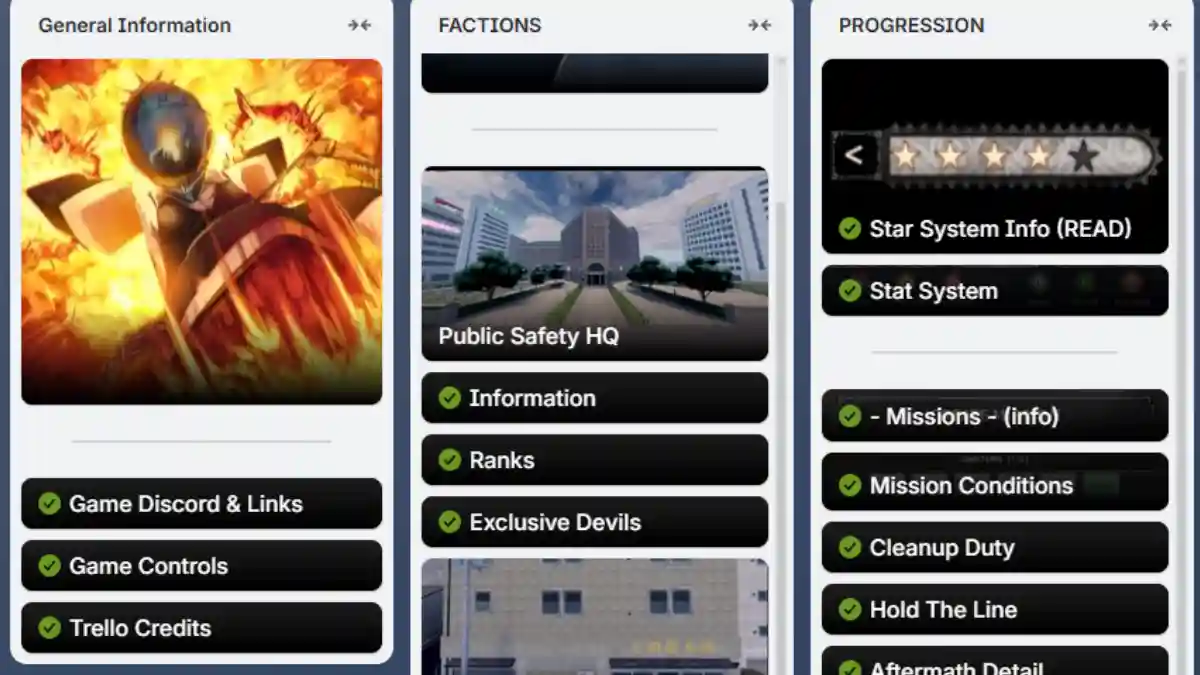Screen dimensions: 1200x675
Task: Collapse the General Information list
Action: click(360, 25)
